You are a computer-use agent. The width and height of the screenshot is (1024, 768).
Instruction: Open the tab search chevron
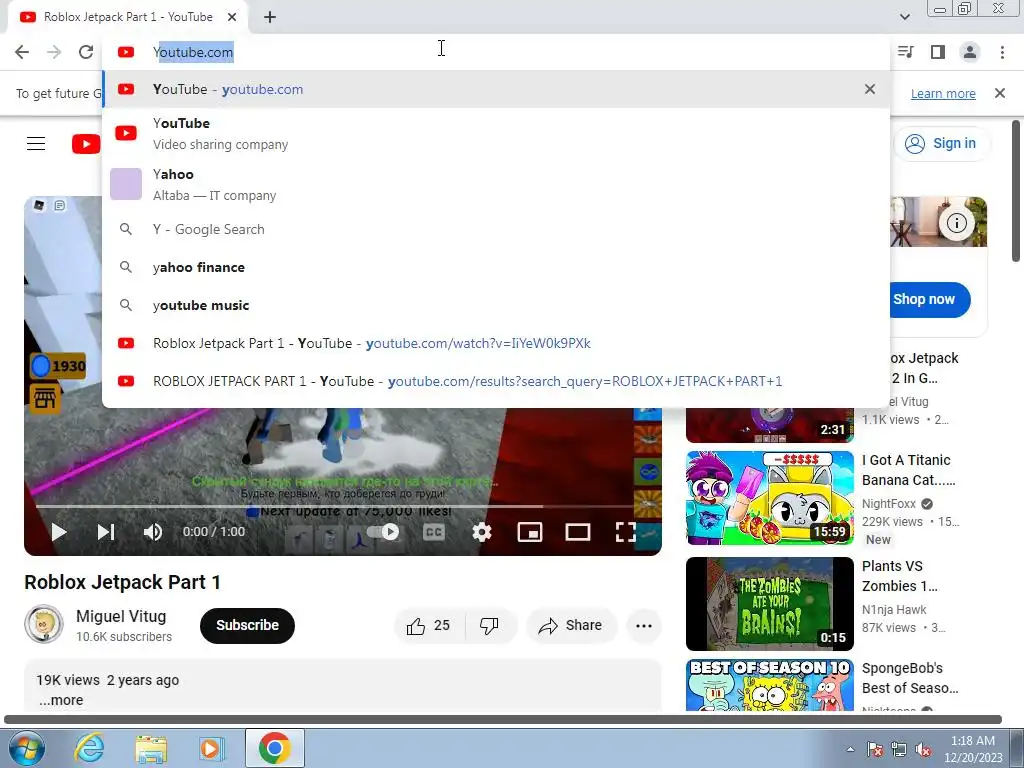pyautogui.click(x=904, y=17)
